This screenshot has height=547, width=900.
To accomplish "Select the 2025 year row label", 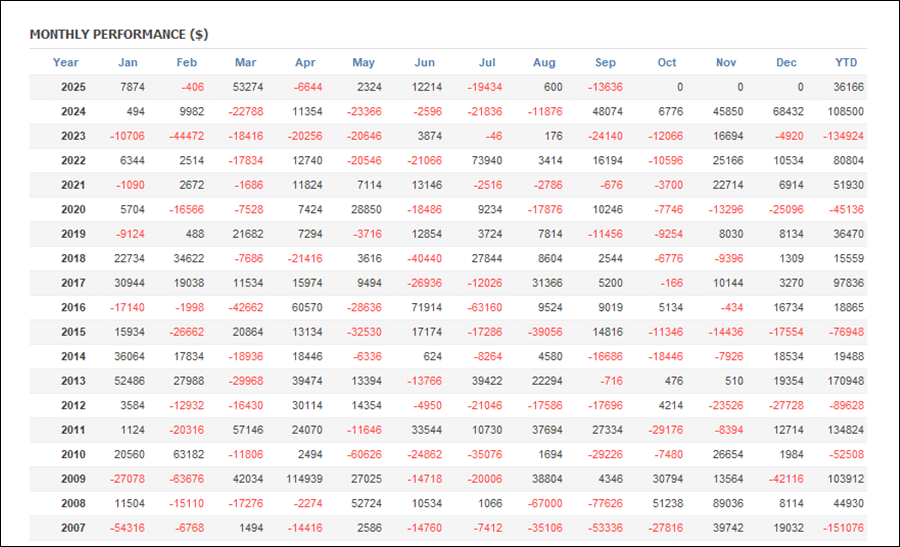I will click(x=73, y=87).
